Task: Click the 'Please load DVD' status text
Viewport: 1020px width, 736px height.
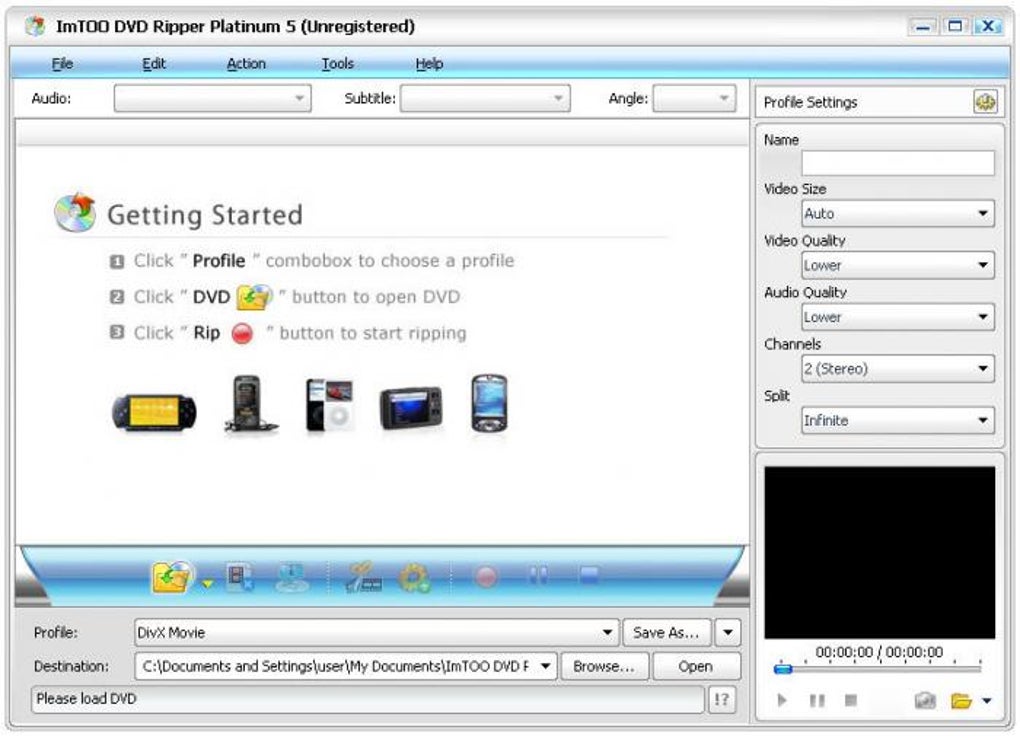Action: (x=87, y=699)
